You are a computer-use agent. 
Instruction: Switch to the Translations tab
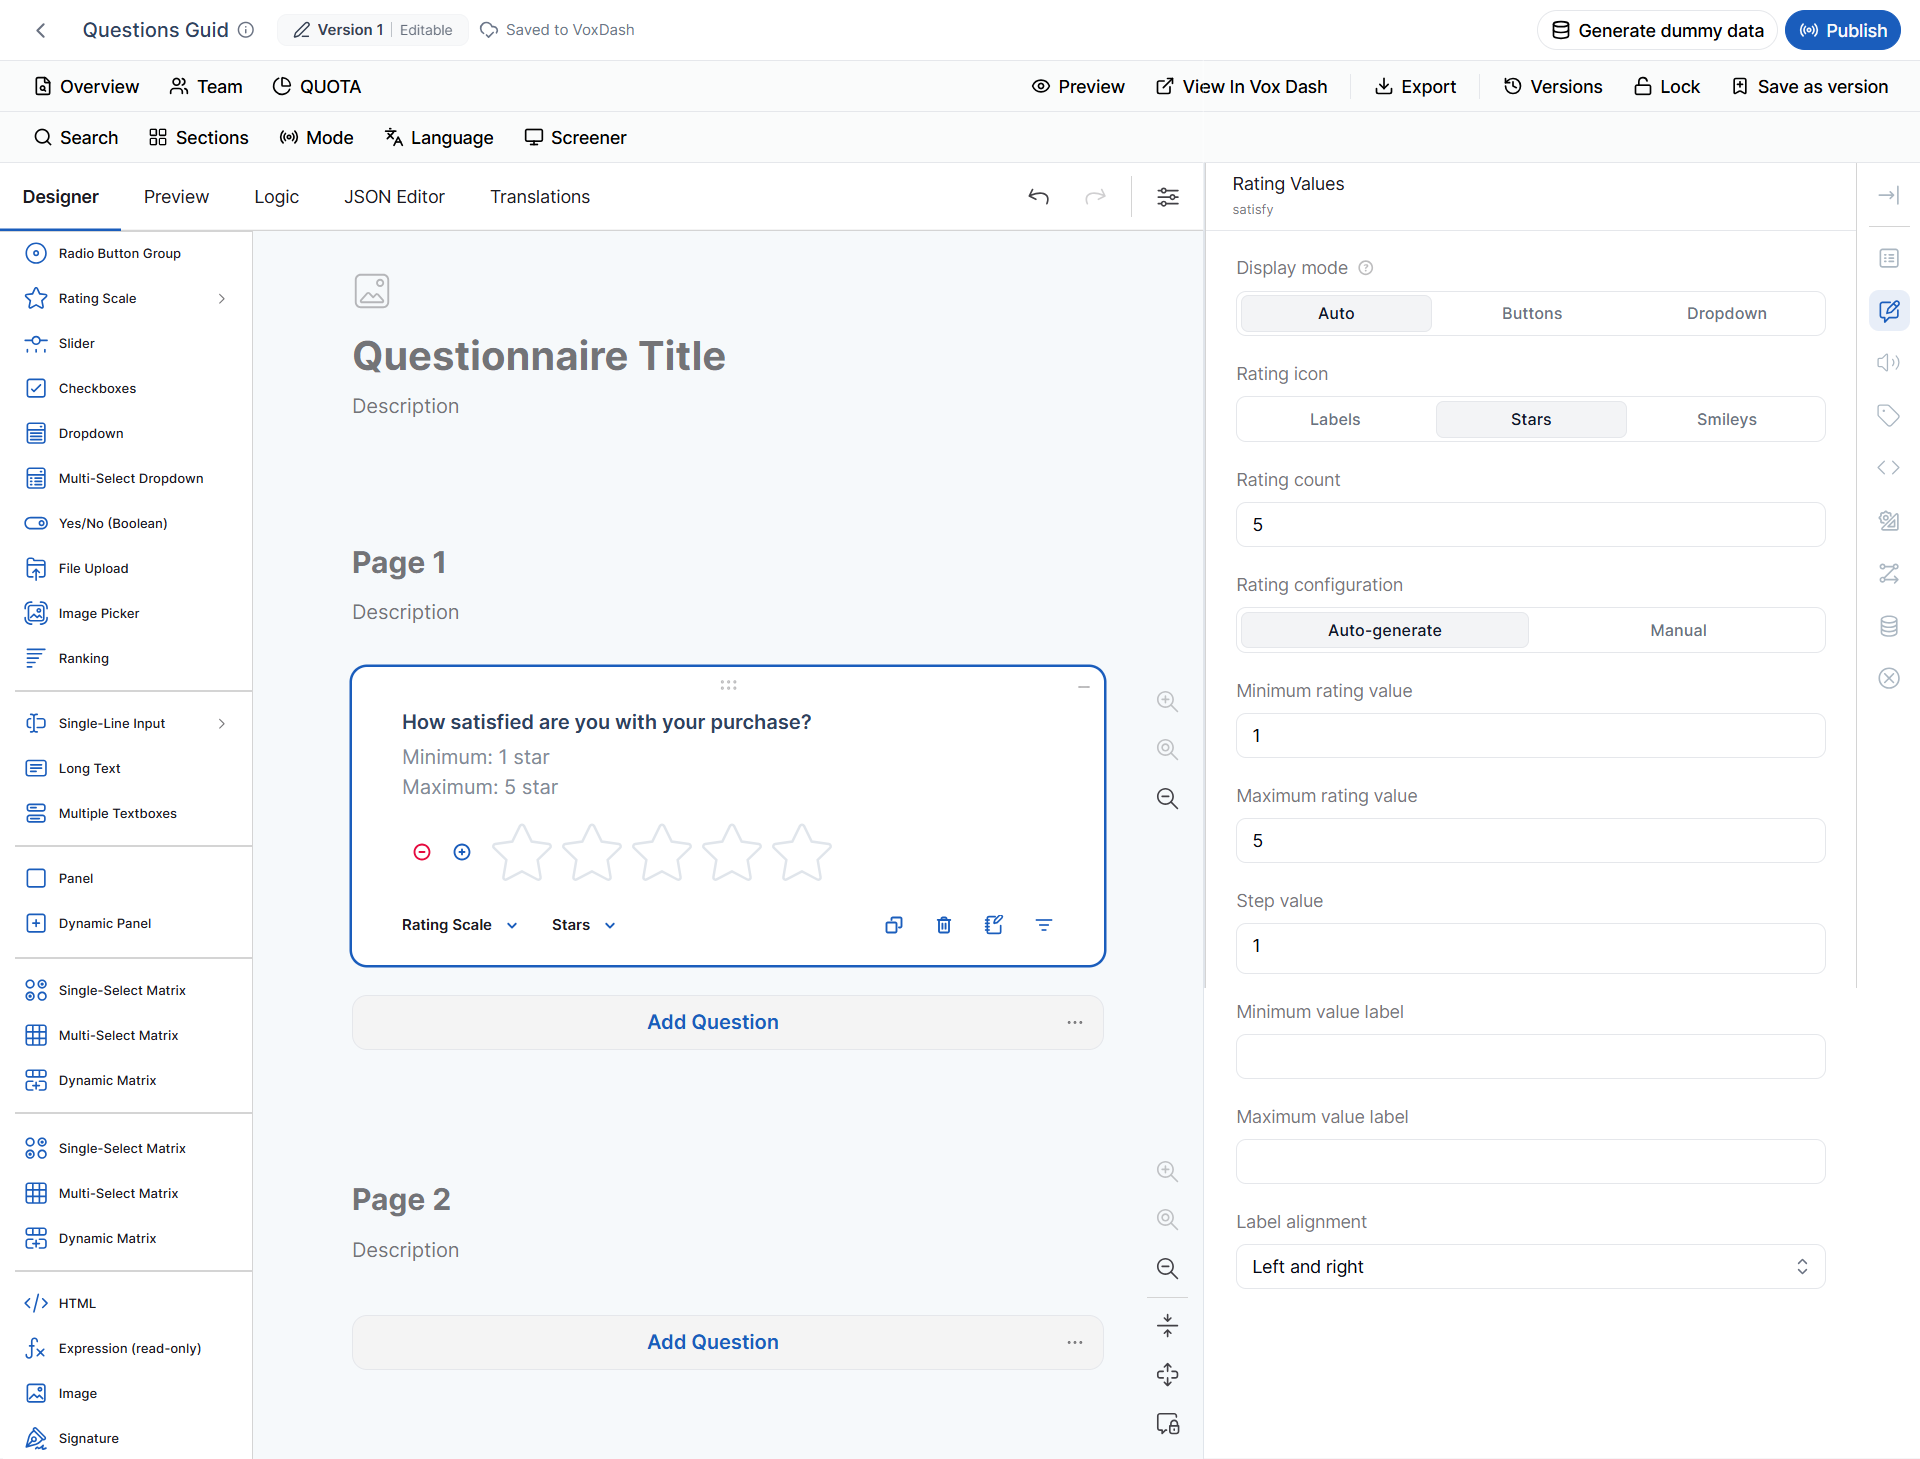pos(540,197)
